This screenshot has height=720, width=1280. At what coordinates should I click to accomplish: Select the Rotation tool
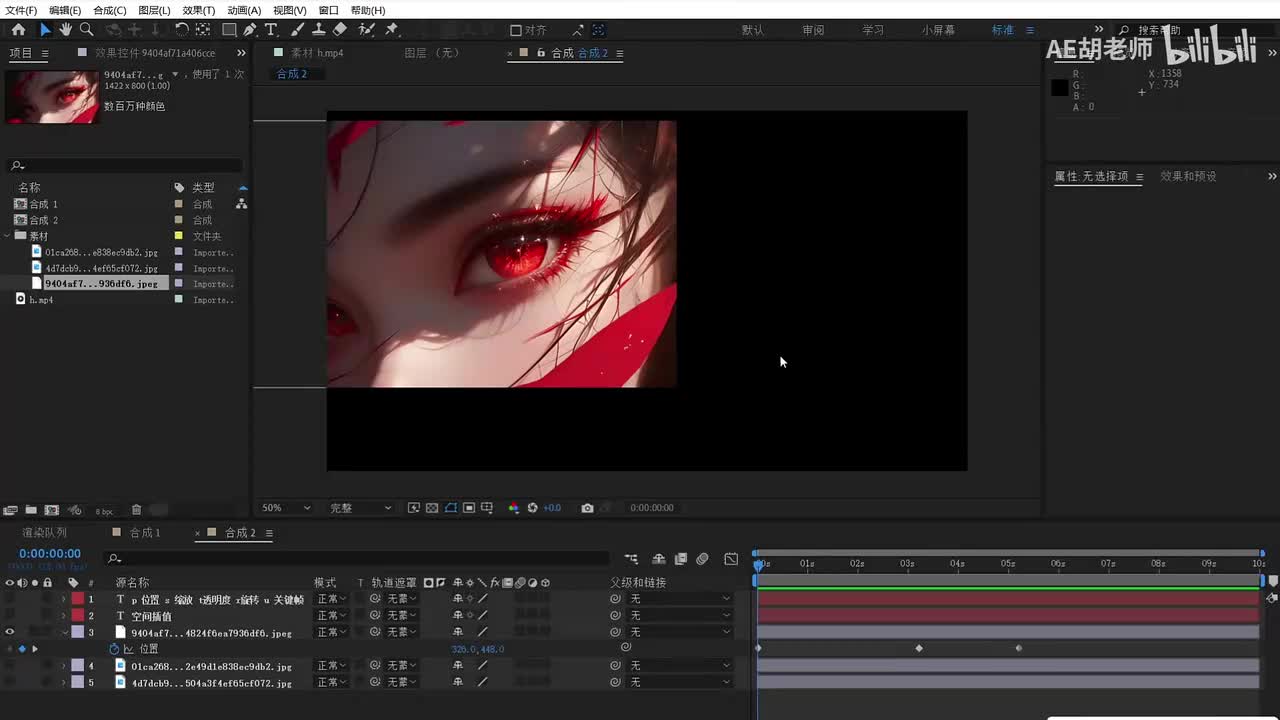coord(181,30)
